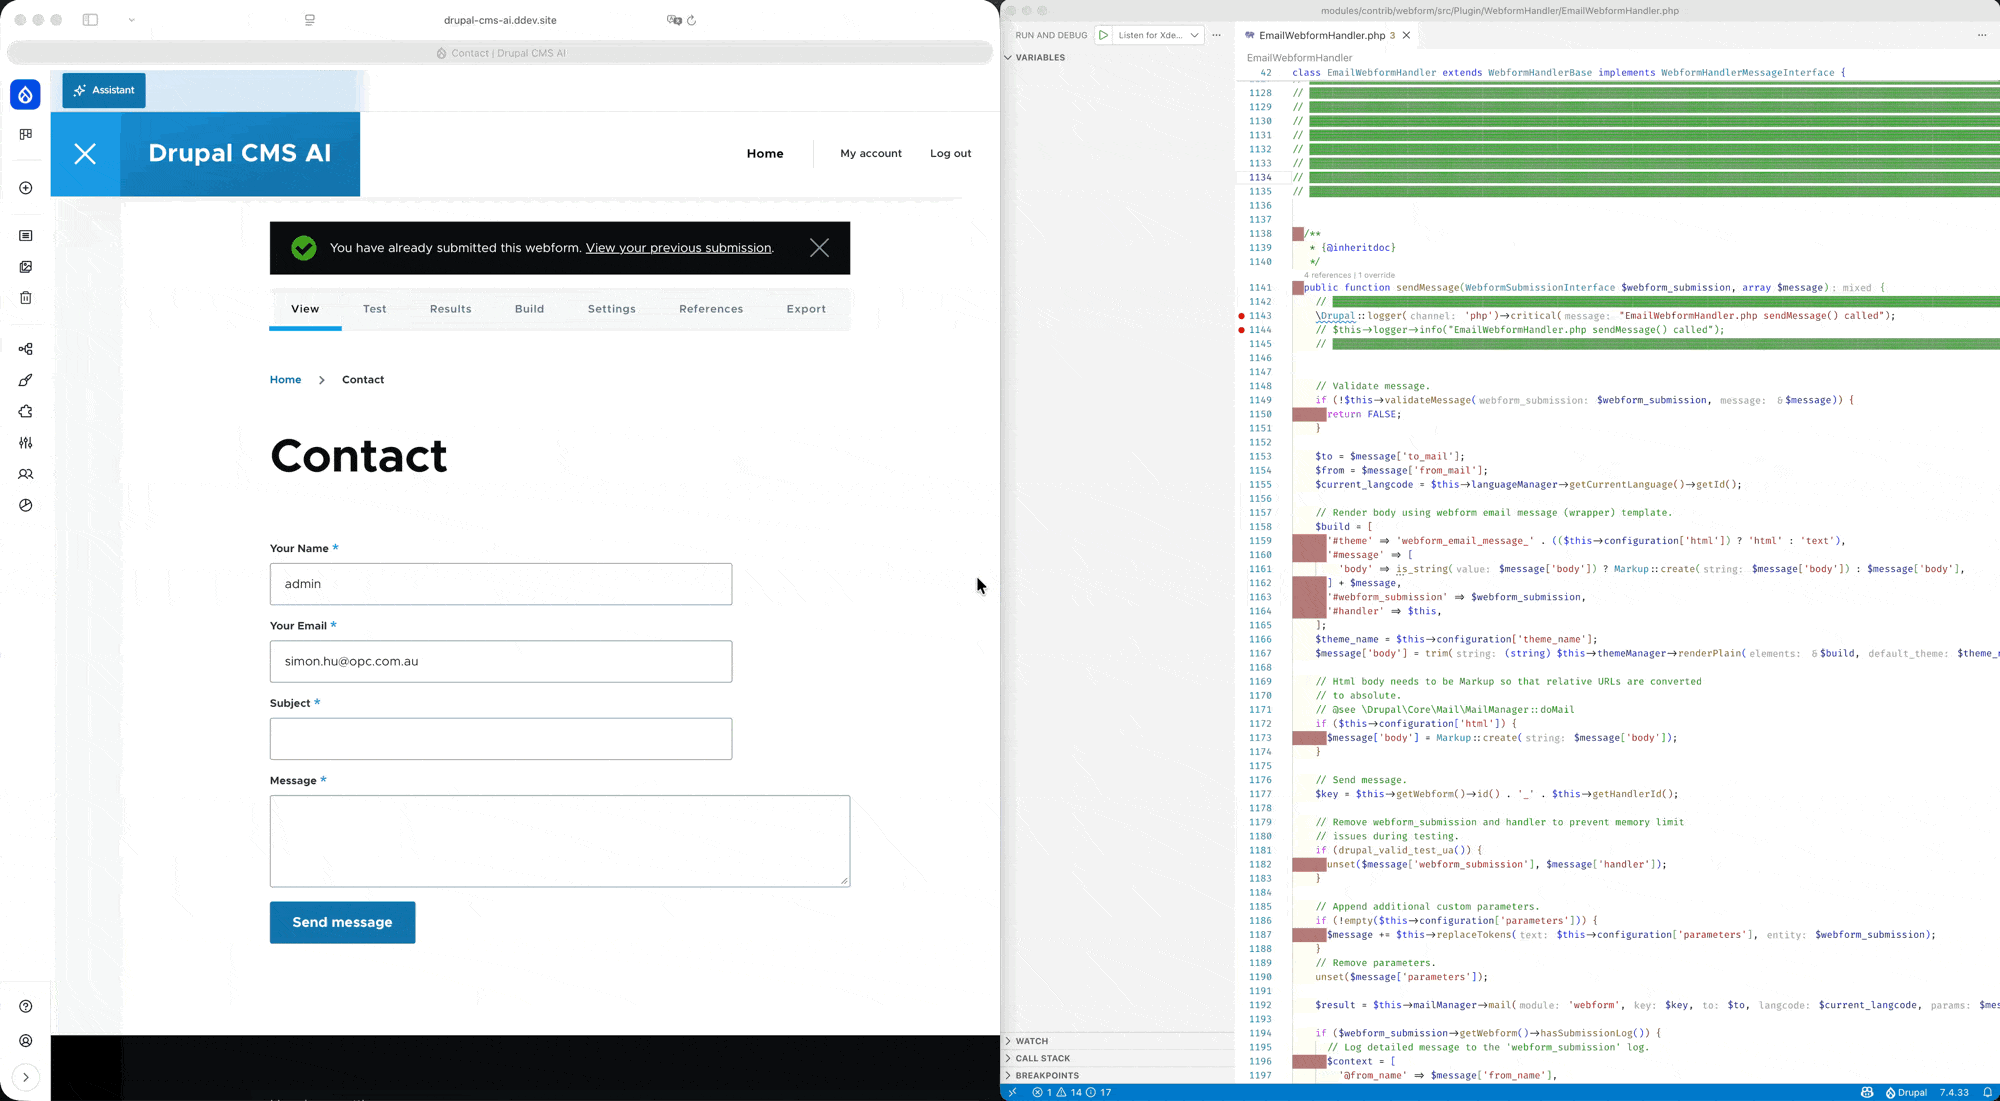
Task: Select the Content icon in admin sidebar
Action: [25, 236]
